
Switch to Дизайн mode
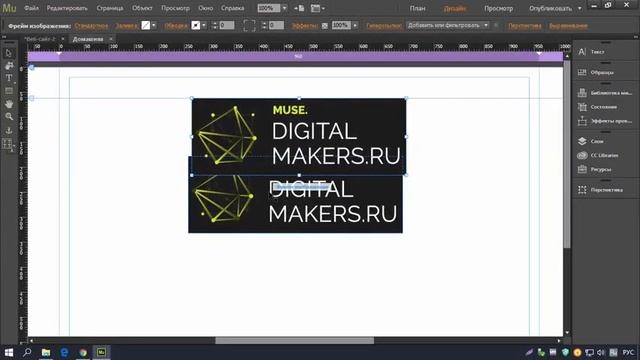coord(454,8)
